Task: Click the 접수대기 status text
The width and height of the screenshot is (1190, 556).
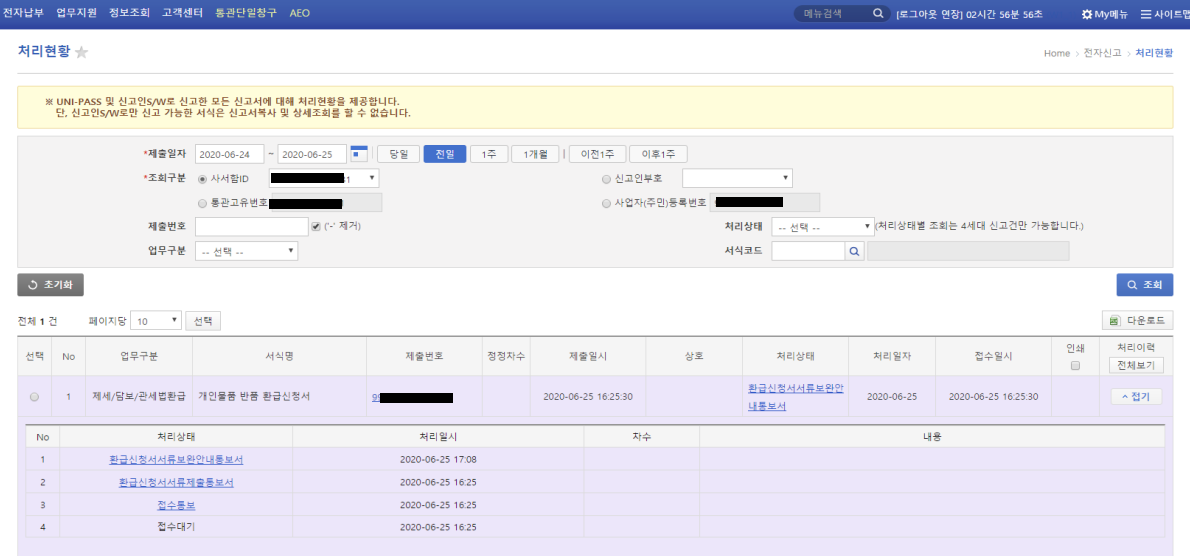Action: pyautogui.click(x=176, y=526)
